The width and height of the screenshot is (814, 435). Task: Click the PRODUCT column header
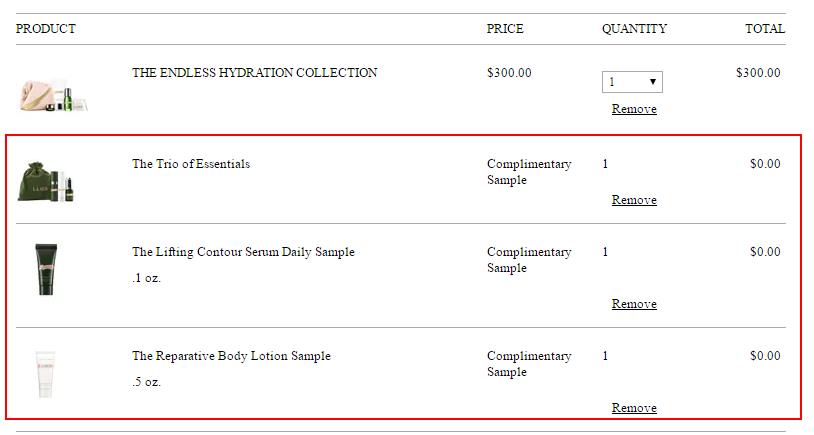[46, 29]
